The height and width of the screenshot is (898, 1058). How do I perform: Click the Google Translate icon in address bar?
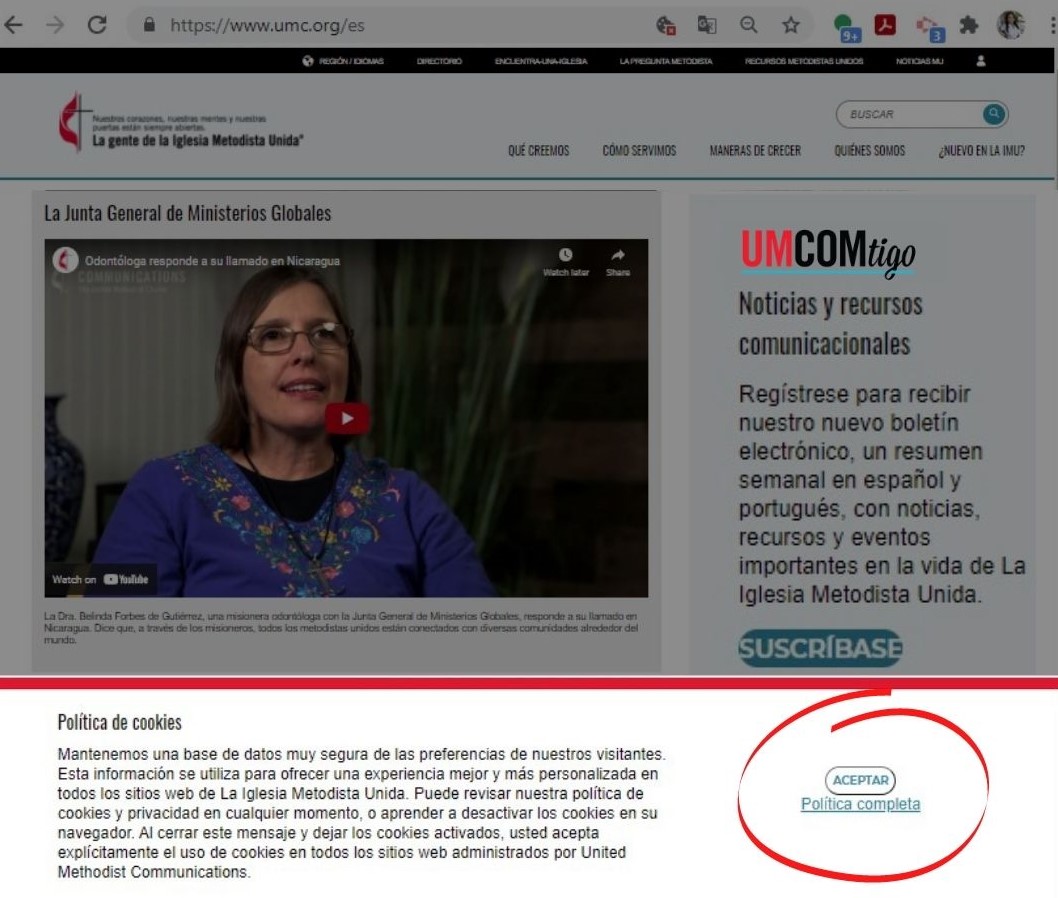point(707,25)
